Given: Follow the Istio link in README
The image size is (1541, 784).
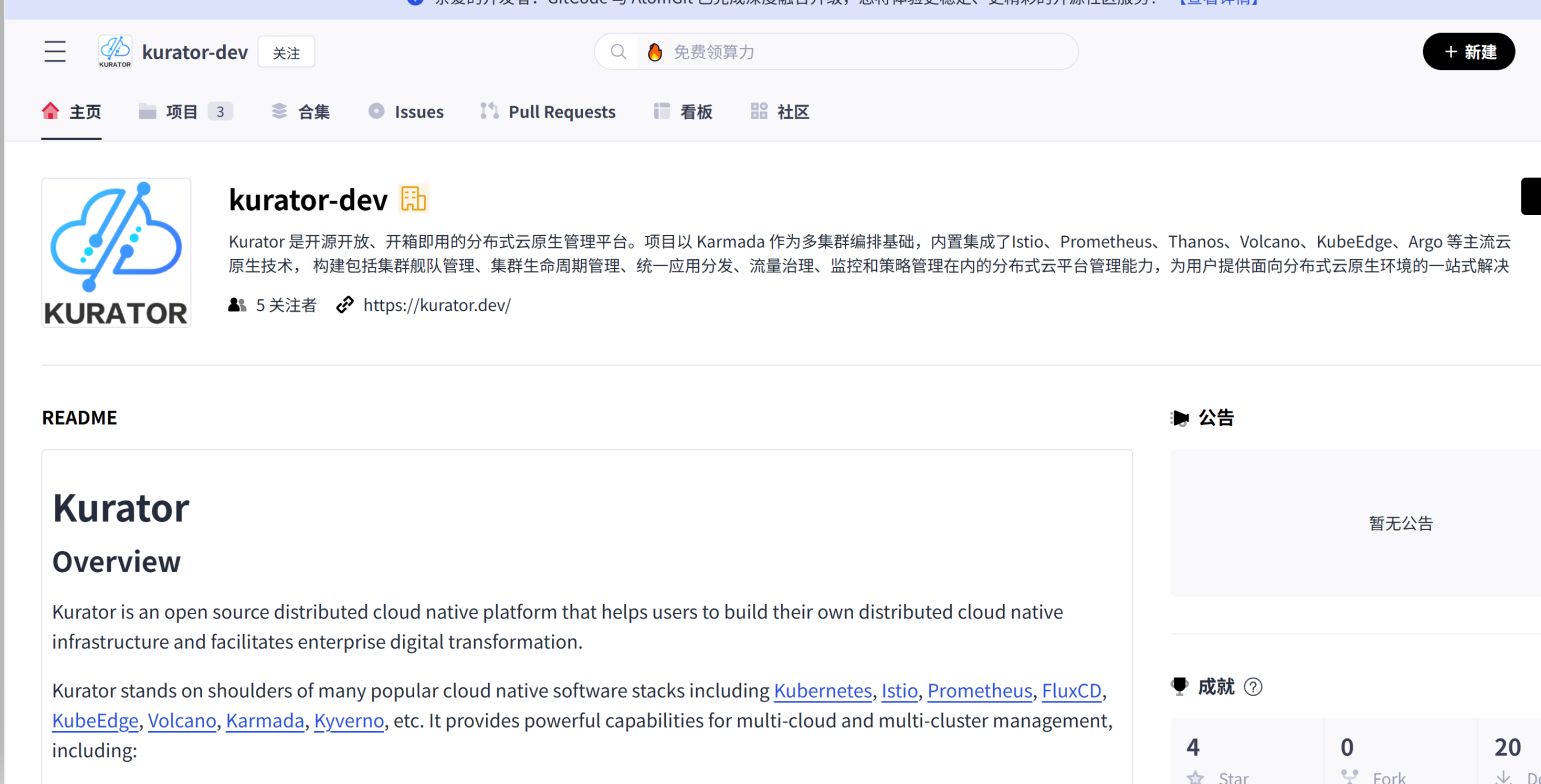Looking at the screenshot, I should (x=899, y=691).
